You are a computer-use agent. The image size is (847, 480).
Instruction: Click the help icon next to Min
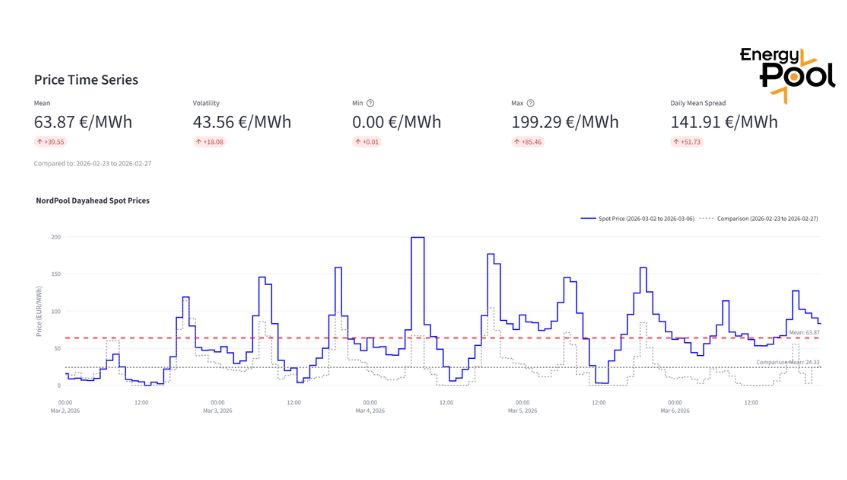[370, 103]
